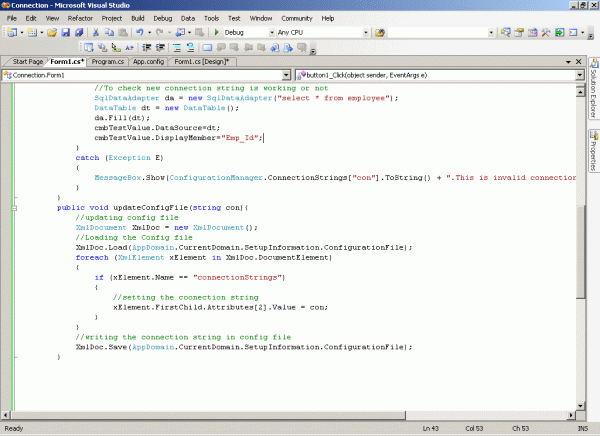The height and width of the screenshot is (436, 600).
Task: Click the Cut scissors icon
Action: 96,33
